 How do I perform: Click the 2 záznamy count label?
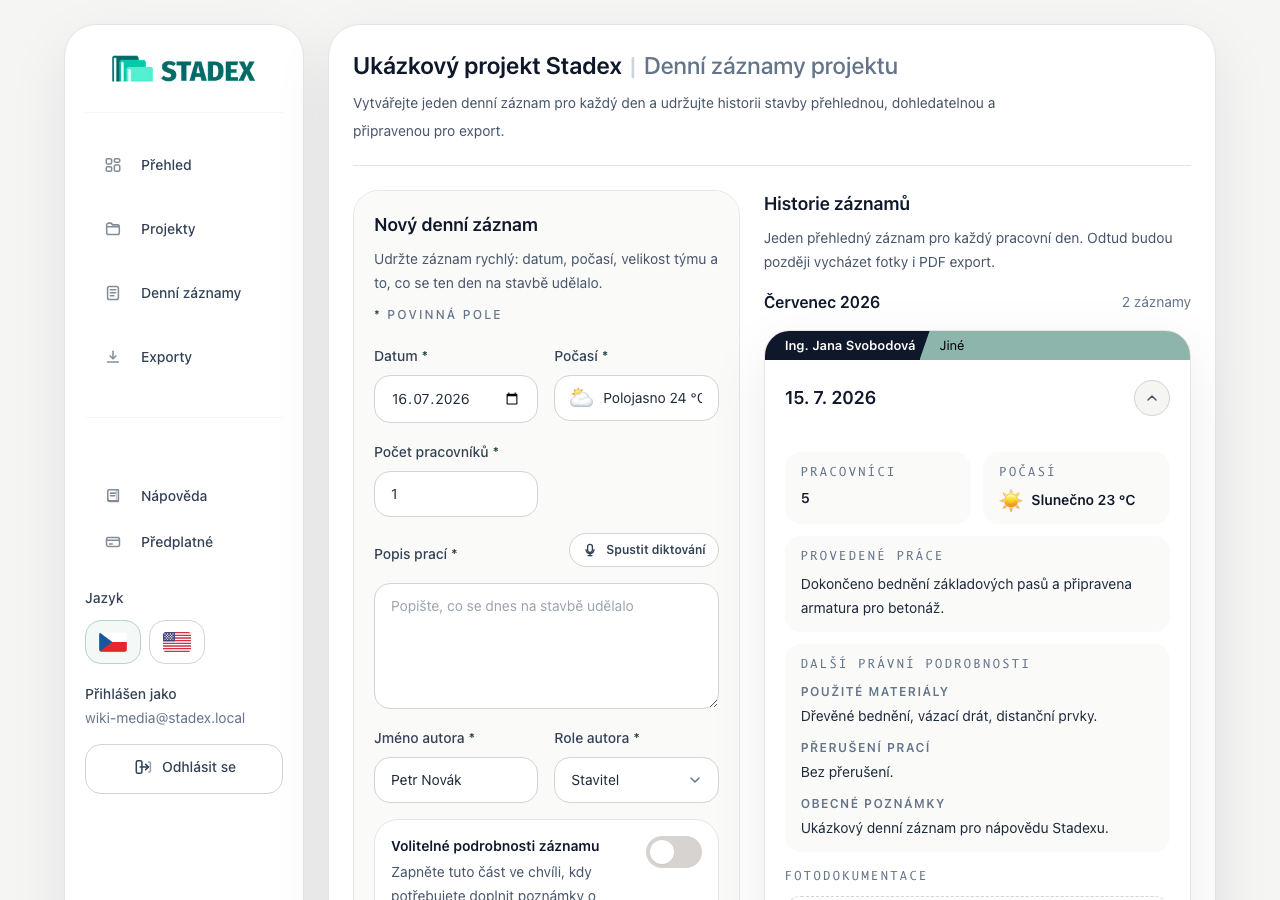(1156, 302)
